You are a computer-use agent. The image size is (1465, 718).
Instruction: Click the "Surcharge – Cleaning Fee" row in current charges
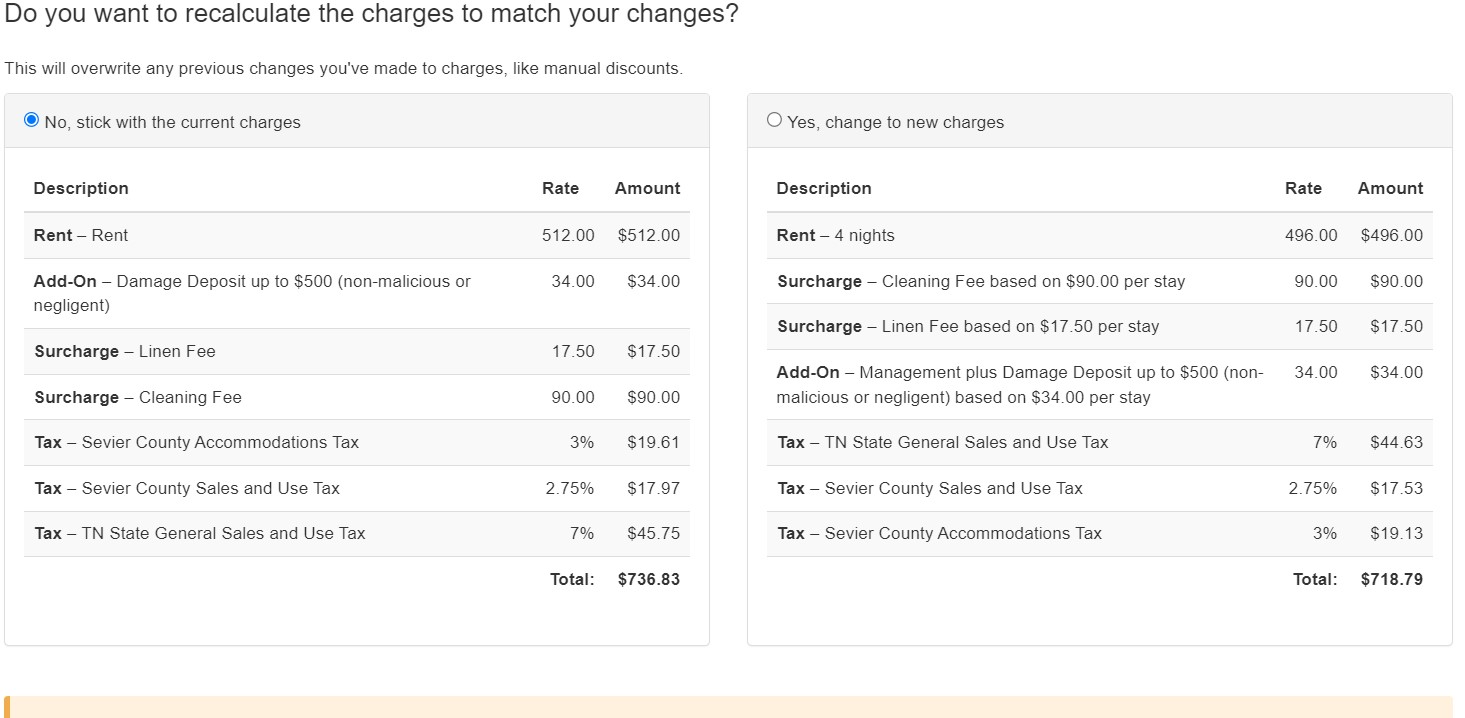coord(138,397)
